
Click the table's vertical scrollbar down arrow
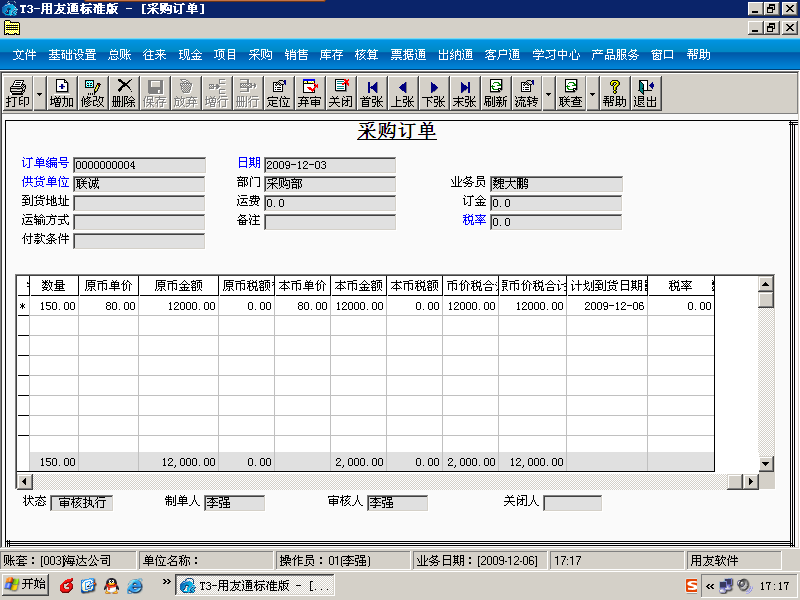point(766,464)
